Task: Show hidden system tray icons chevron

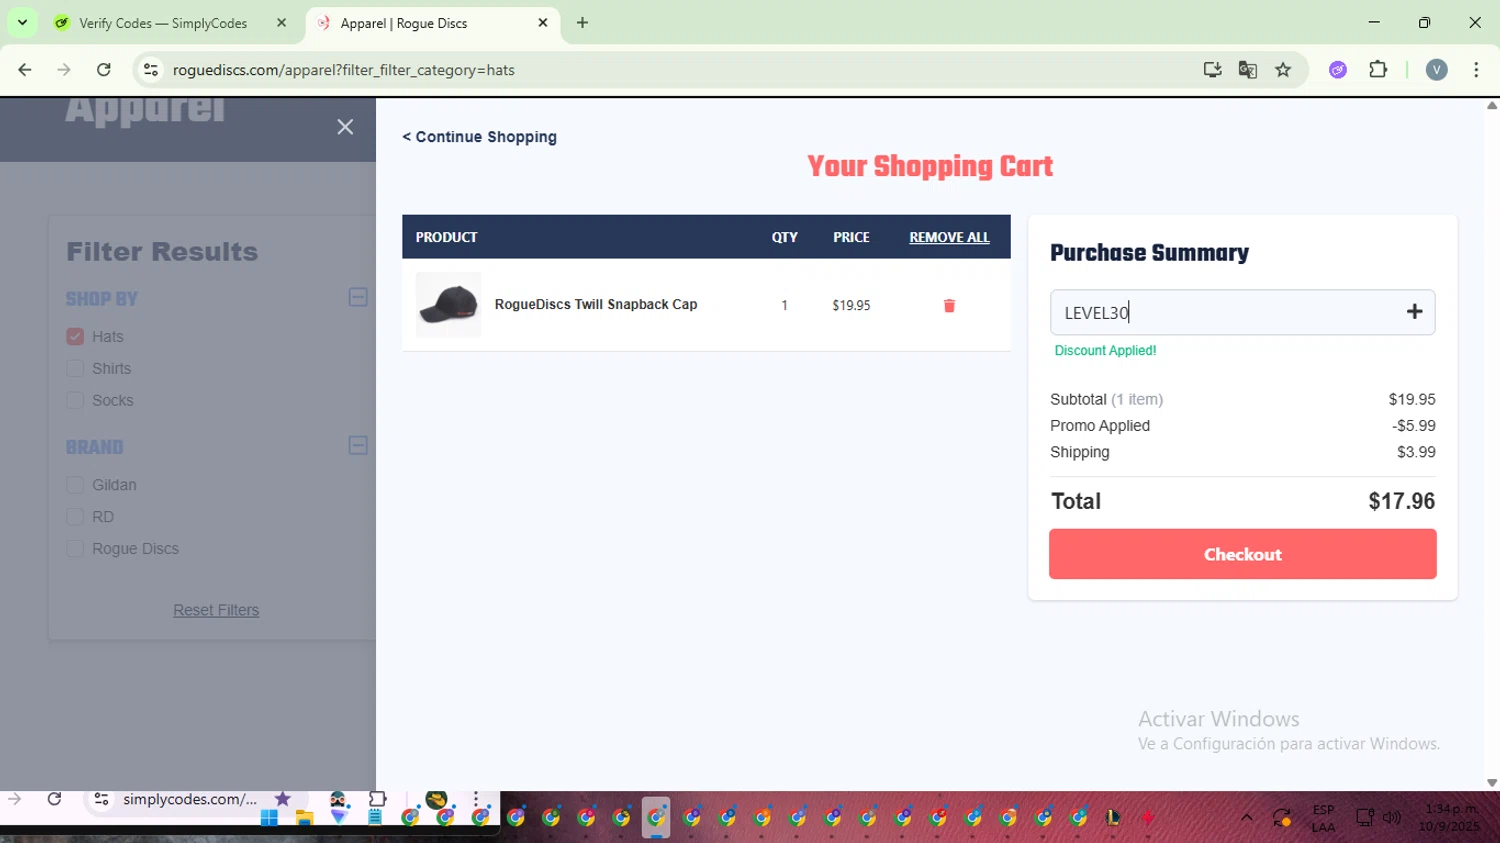Action: 1246,818
